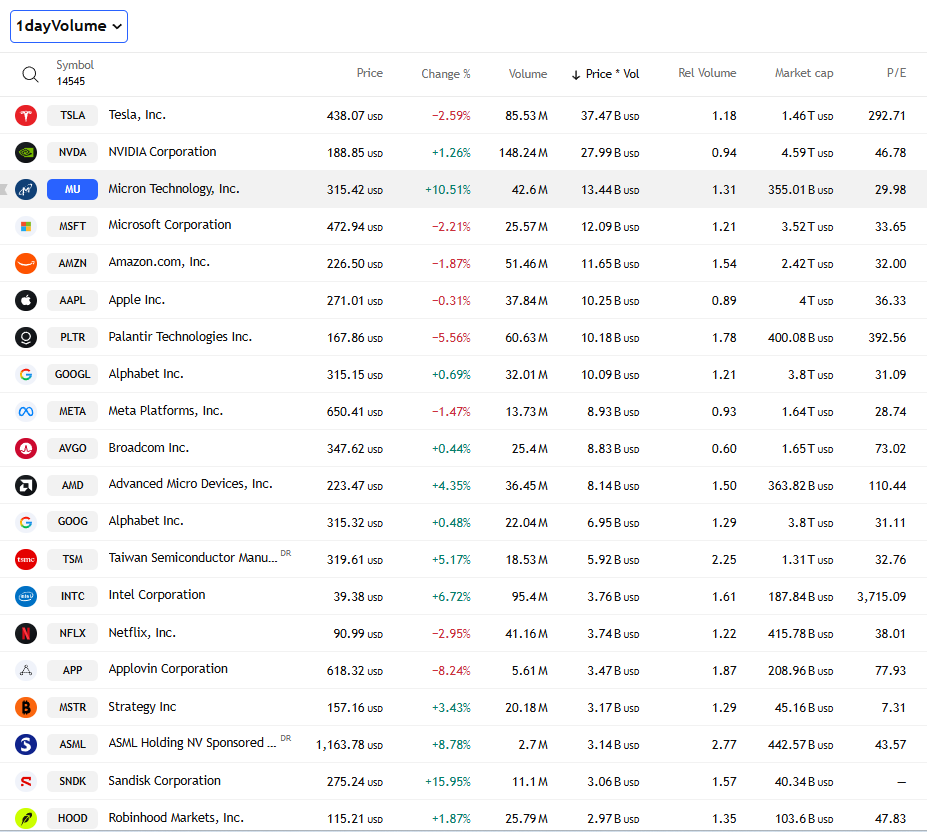
Task: Click the 37.47 B USD Price*Vol value
Action: [610, 116]
